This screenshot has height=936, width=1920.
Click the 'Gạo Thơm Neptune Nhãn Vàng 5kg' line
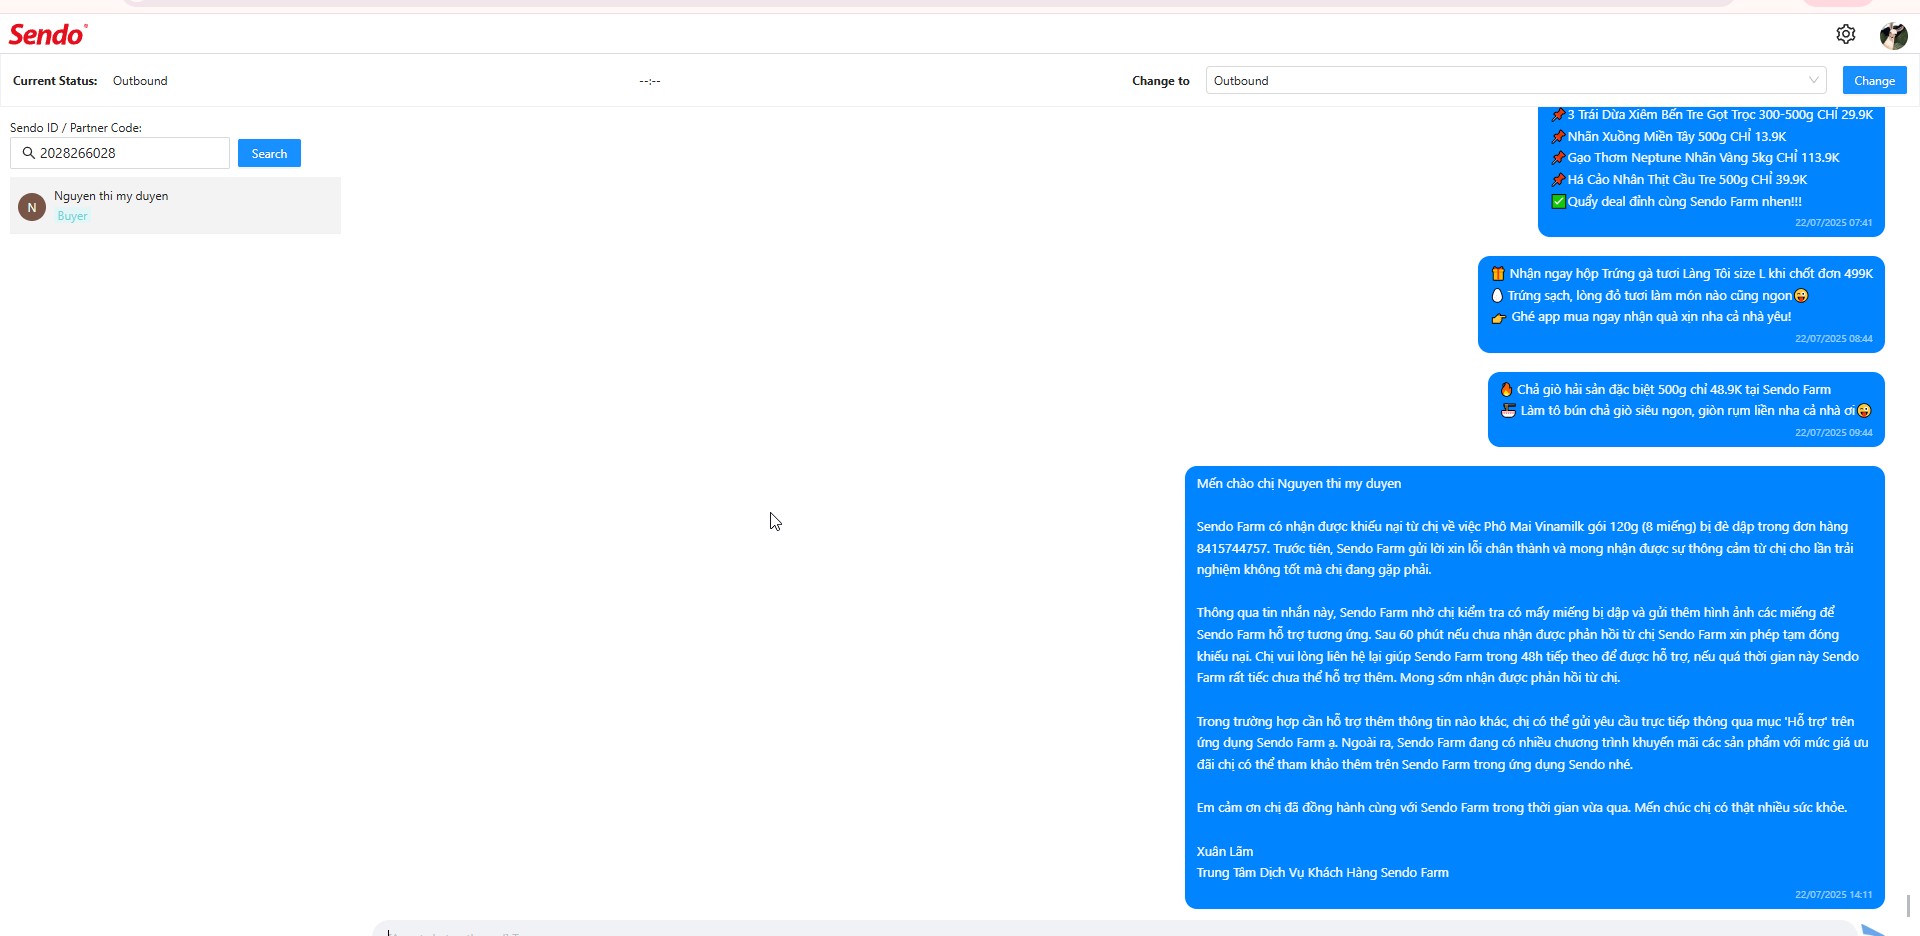(1695, 158)
